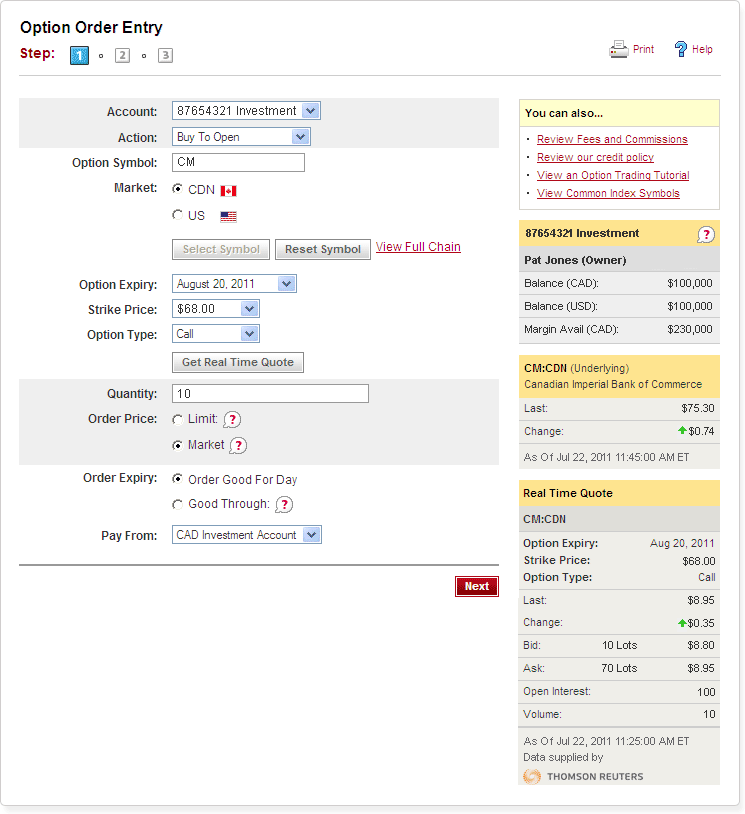
Task: Focus the Quantity input field
Action: 270,394
